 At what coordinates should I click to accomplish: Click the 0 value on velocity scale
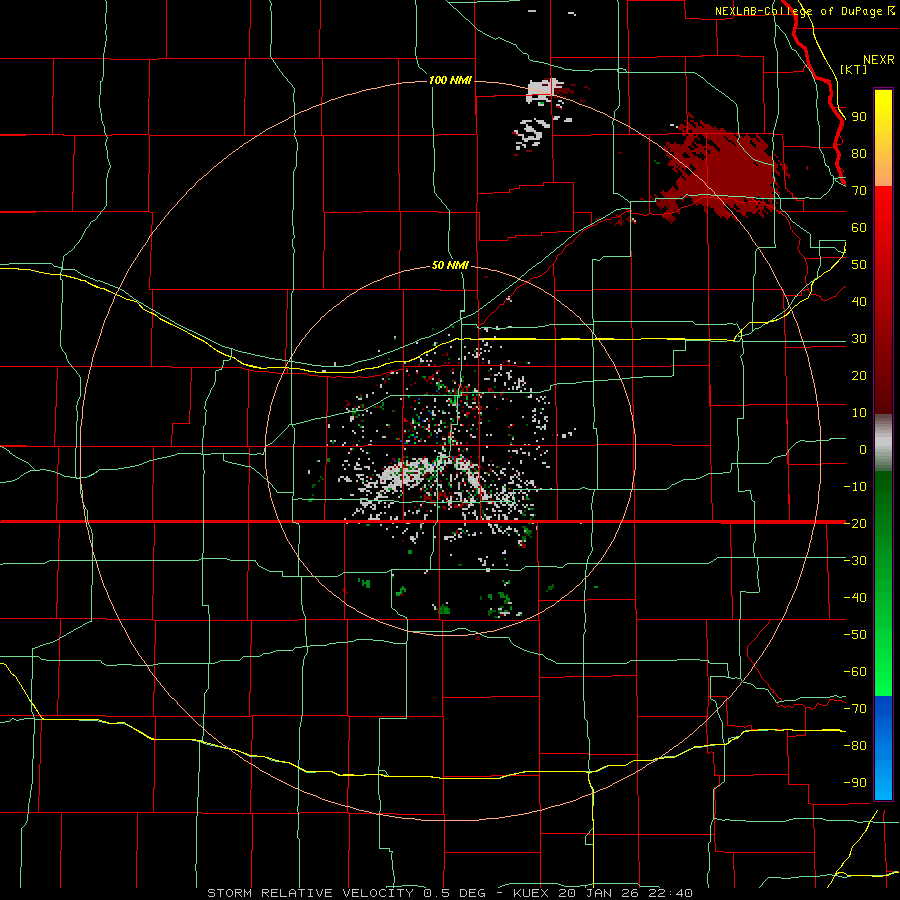tap(863, 450)
